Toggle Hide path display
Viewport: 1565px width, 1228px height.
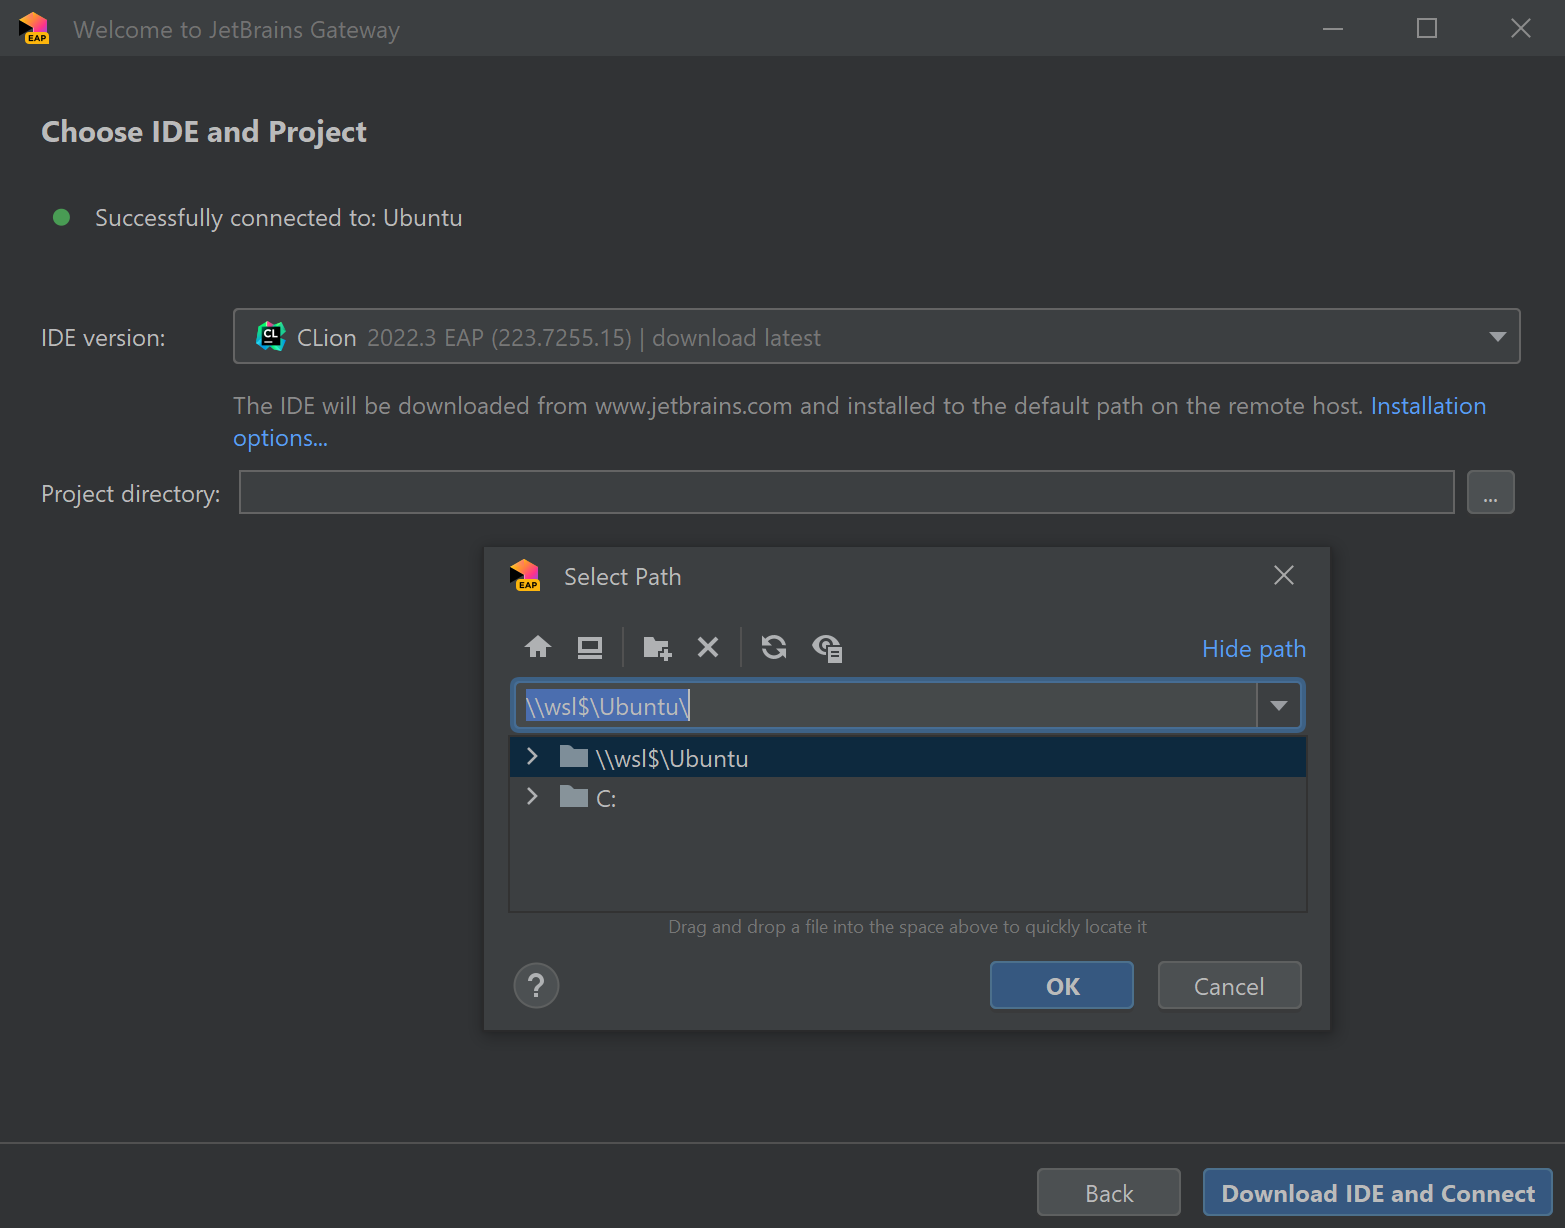1253,648
